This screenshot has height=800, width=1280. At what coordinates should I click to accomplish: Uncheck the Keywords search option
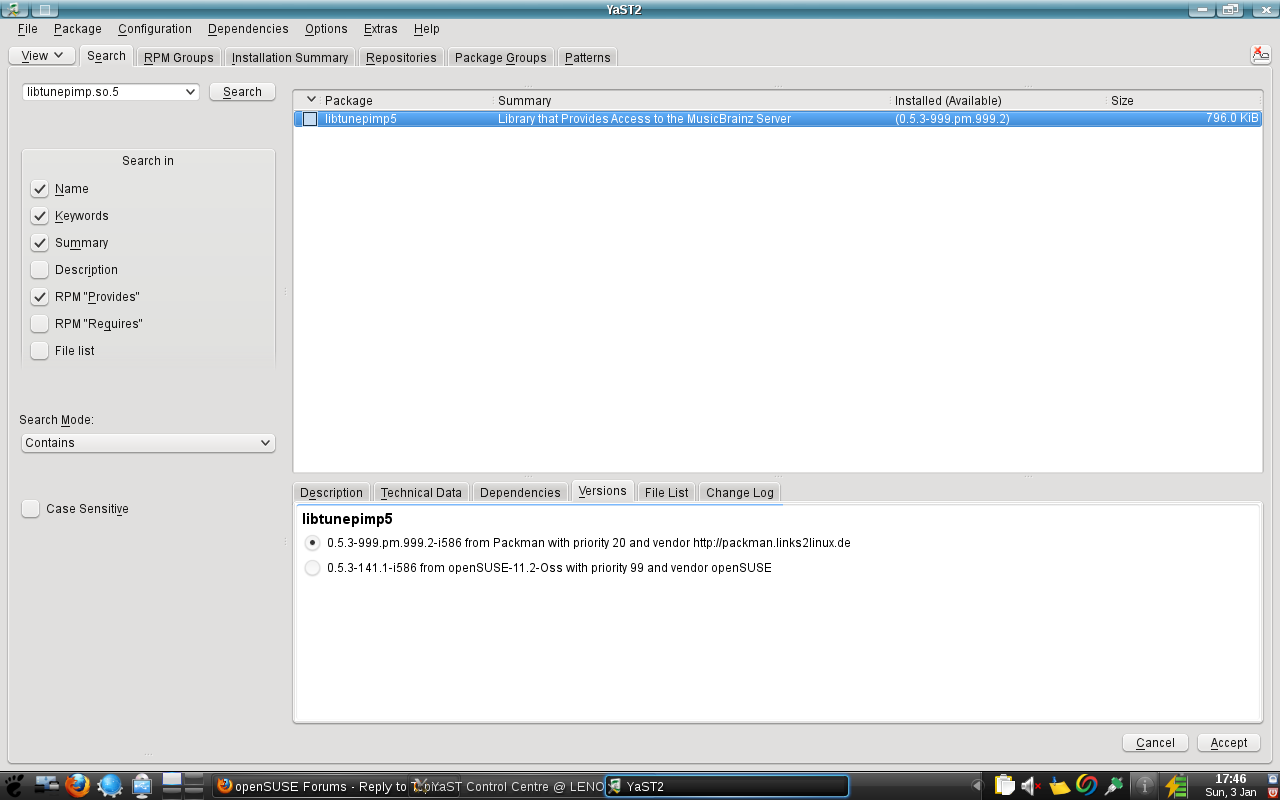point(40,216)
